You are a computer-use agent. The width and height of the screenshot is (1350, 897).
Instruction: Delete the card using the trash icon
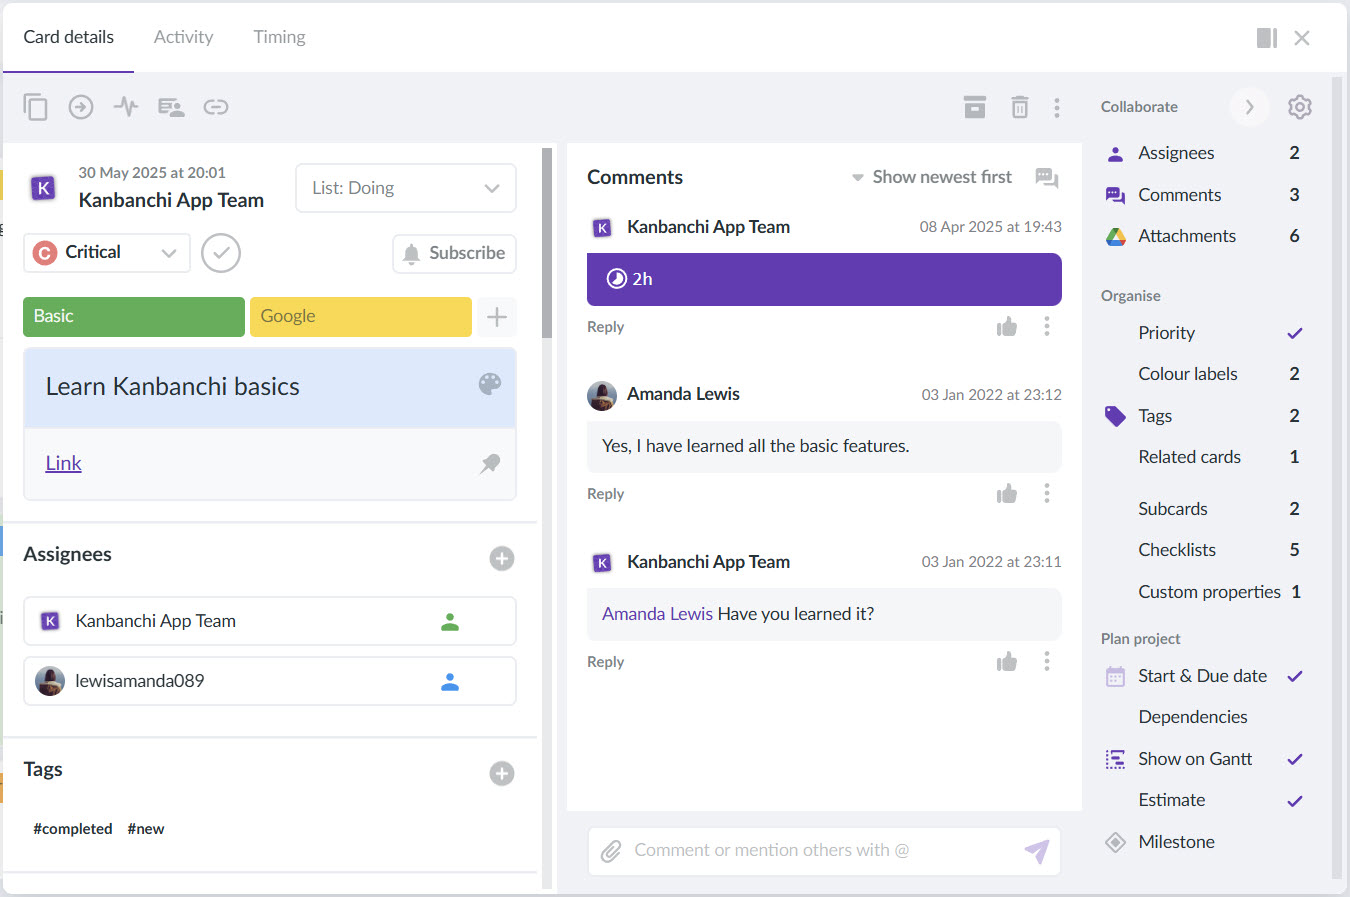pos(1020,107)
